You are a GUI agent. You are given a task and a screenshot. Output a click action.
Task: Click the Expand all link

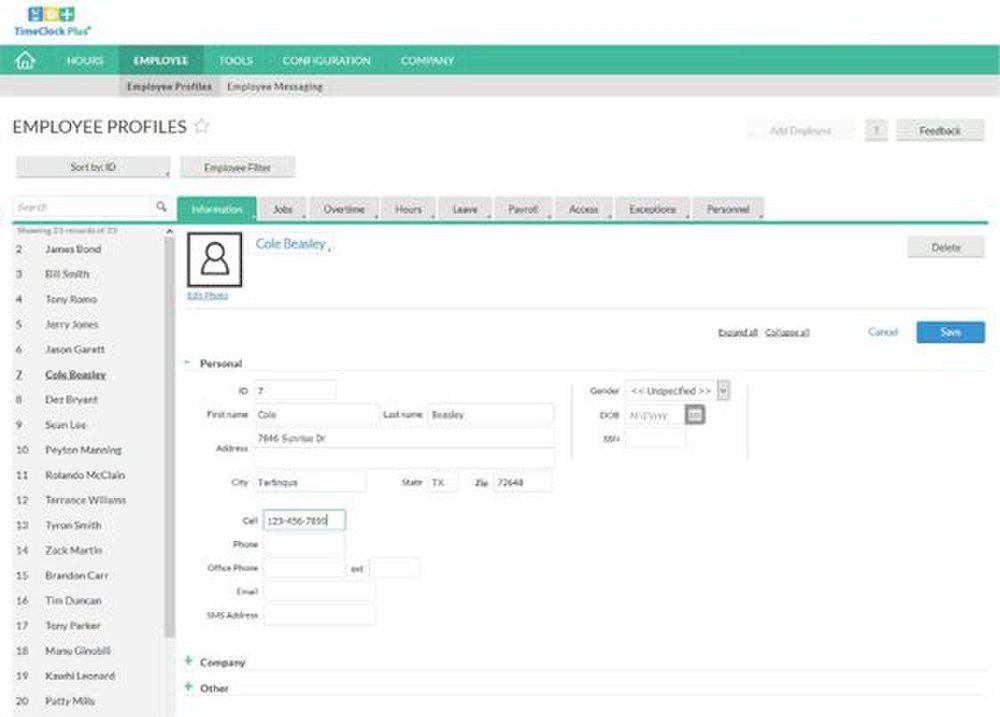click(737, 331)
